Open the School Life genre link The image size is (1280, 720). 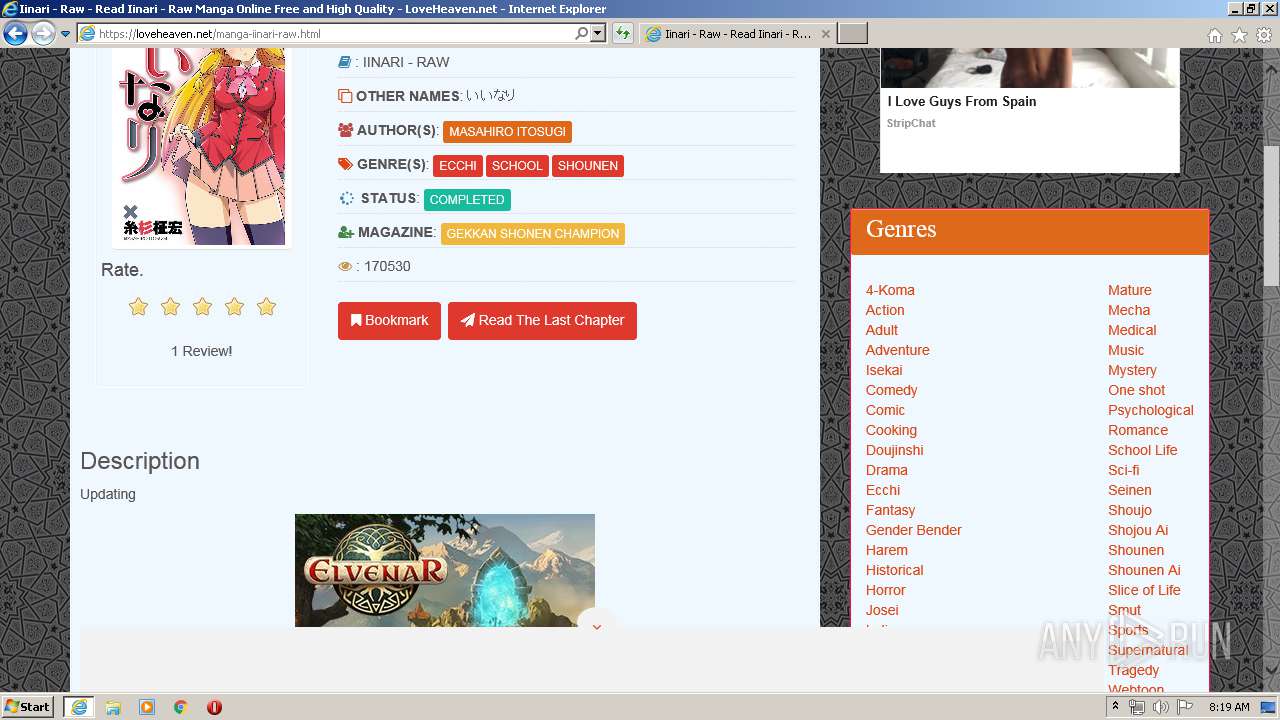click(1143, 451)
